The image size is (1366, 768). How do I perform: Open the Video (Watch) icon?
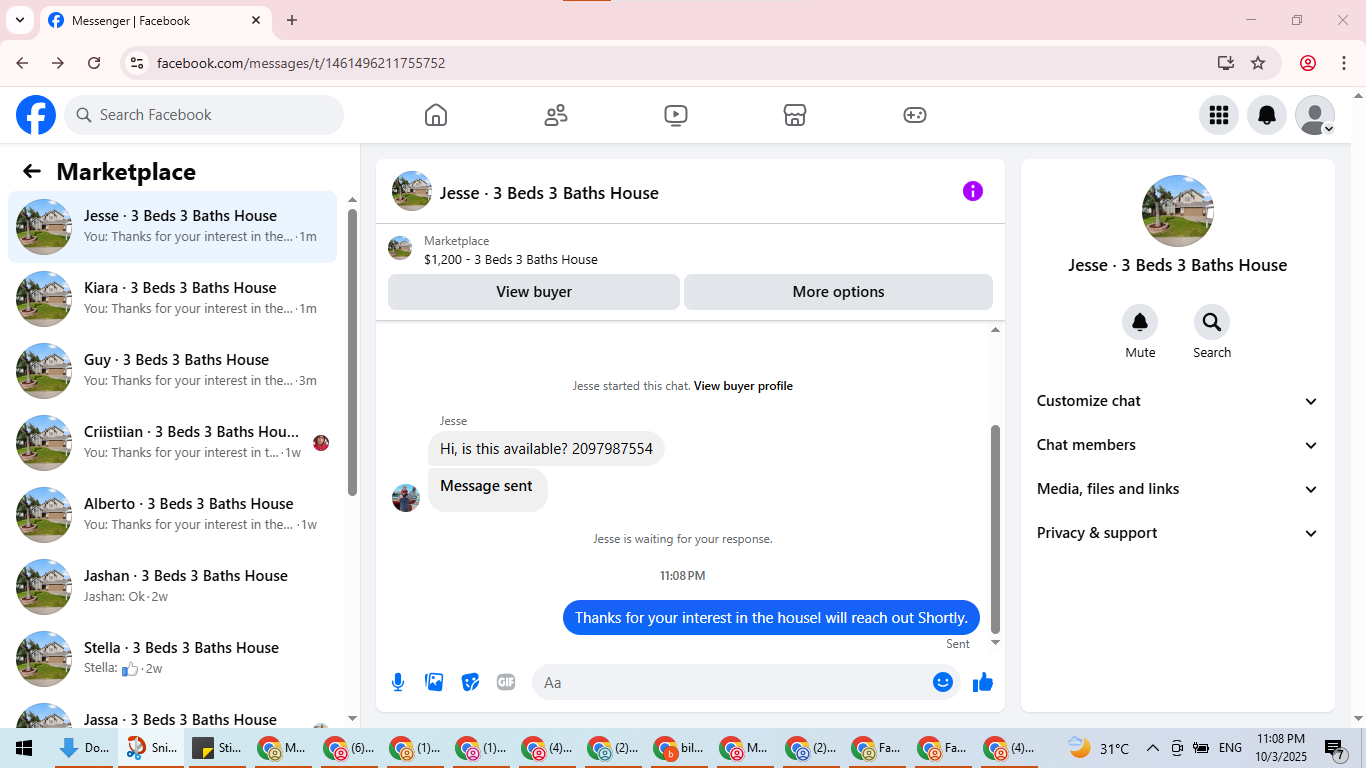(676, 115)
